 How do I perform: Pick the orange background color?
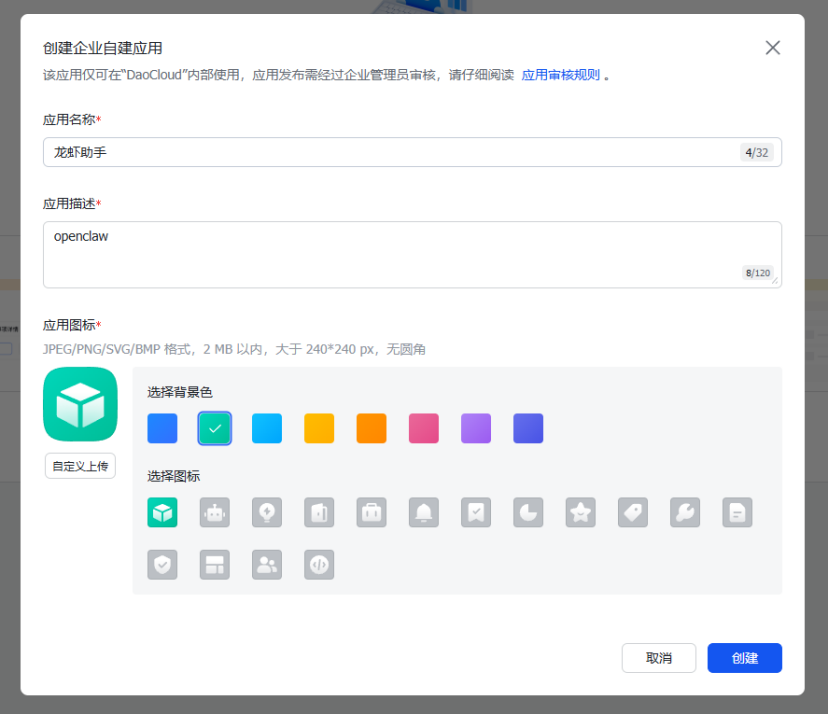[x=371, y=428]
